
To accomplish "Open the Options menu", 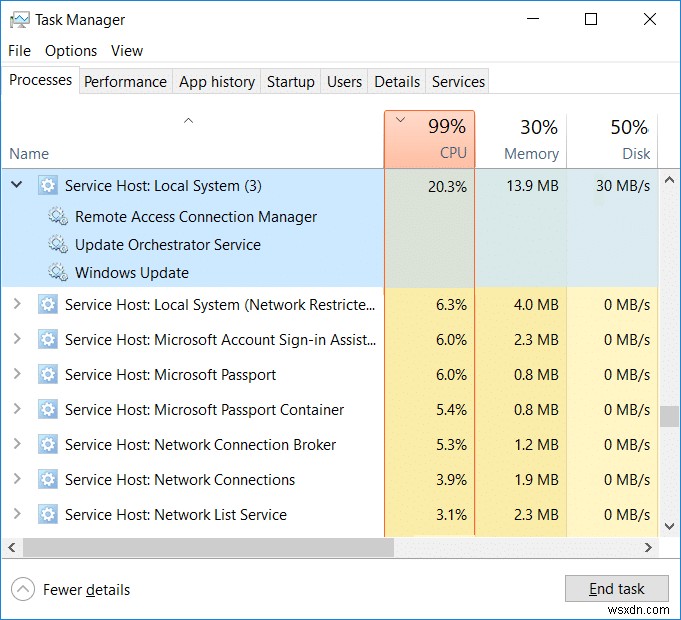I will tap(71, 51).
